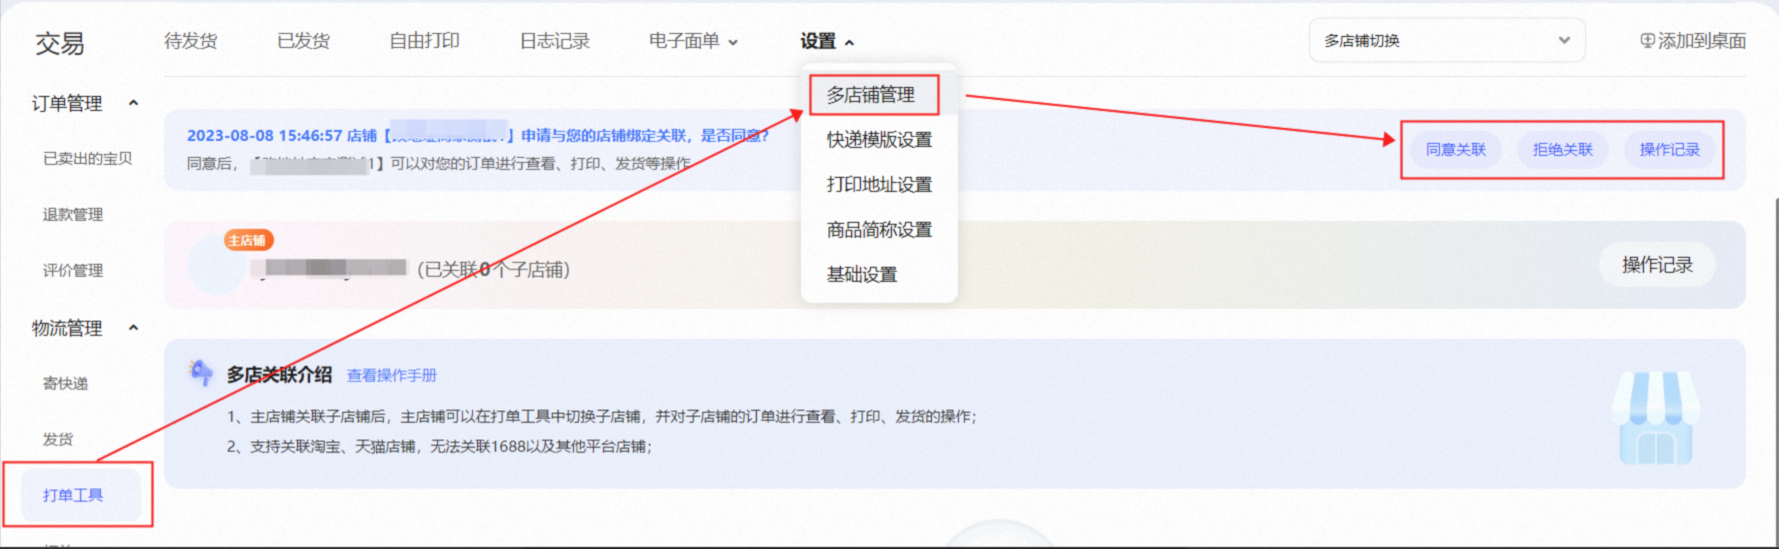Open the 查看操作手册 link

pyautogui.click(x=392, y=375)
